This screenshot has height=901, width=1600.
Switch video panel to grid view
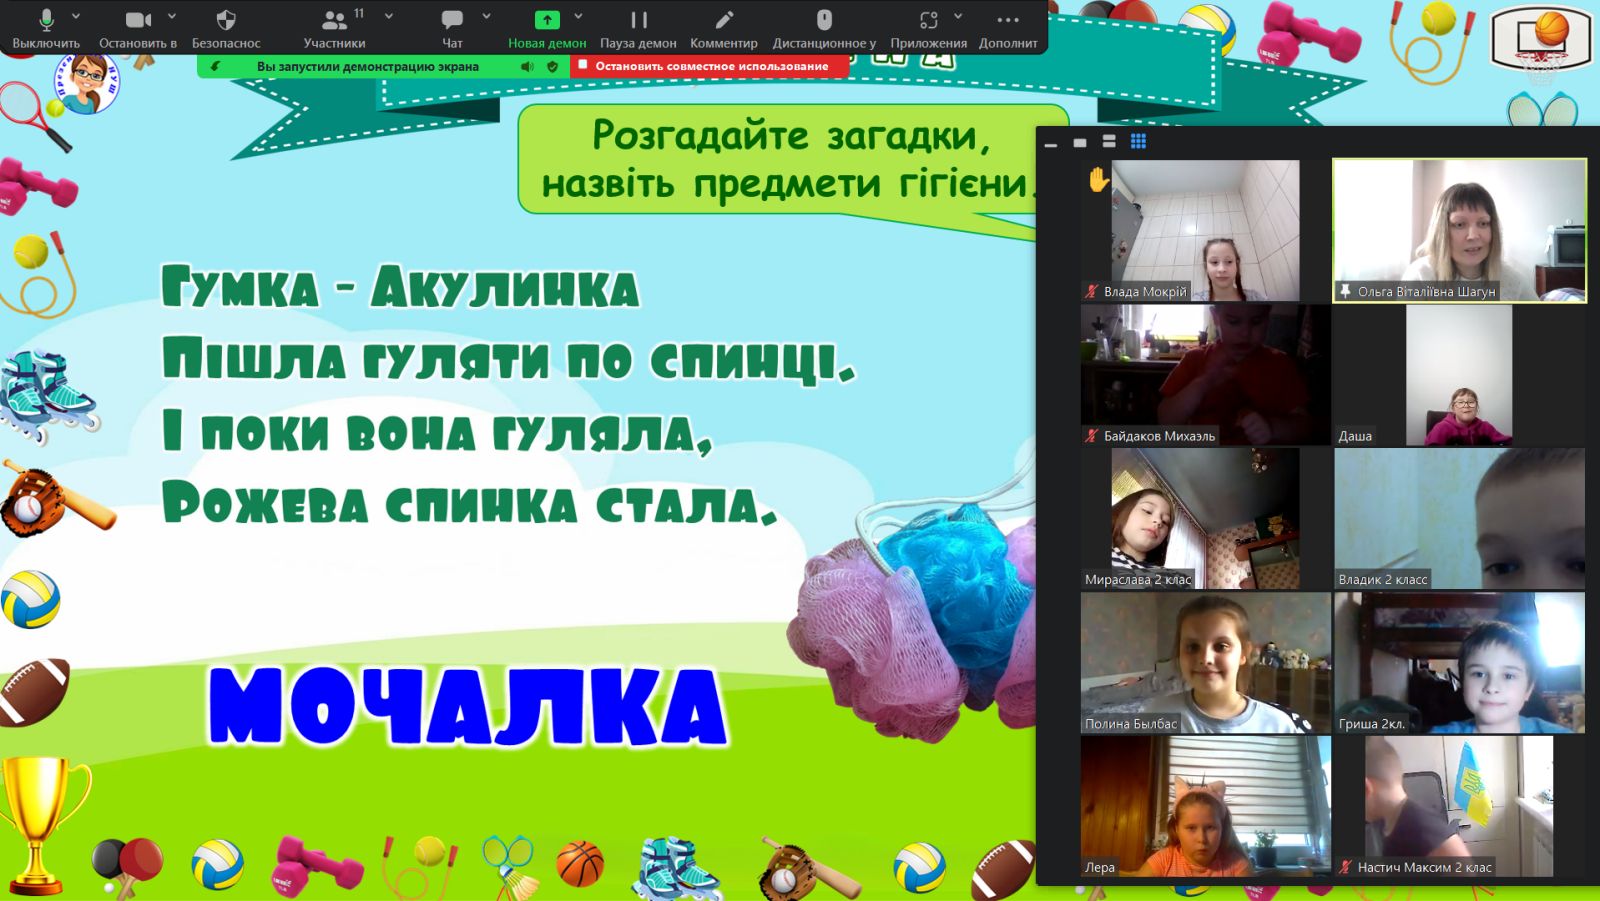(1138, 142)
